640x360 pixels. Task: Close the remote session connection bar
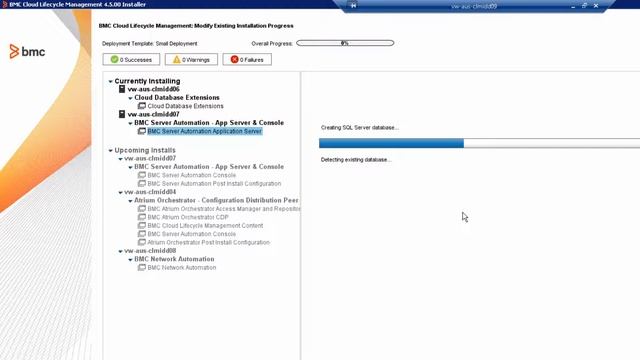tap(596, 6)
